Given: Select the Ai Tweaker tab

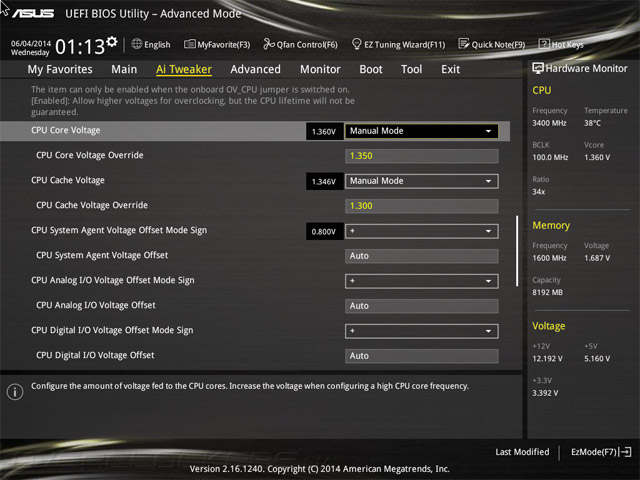Looking at the screenshot, I should [184, 69].
